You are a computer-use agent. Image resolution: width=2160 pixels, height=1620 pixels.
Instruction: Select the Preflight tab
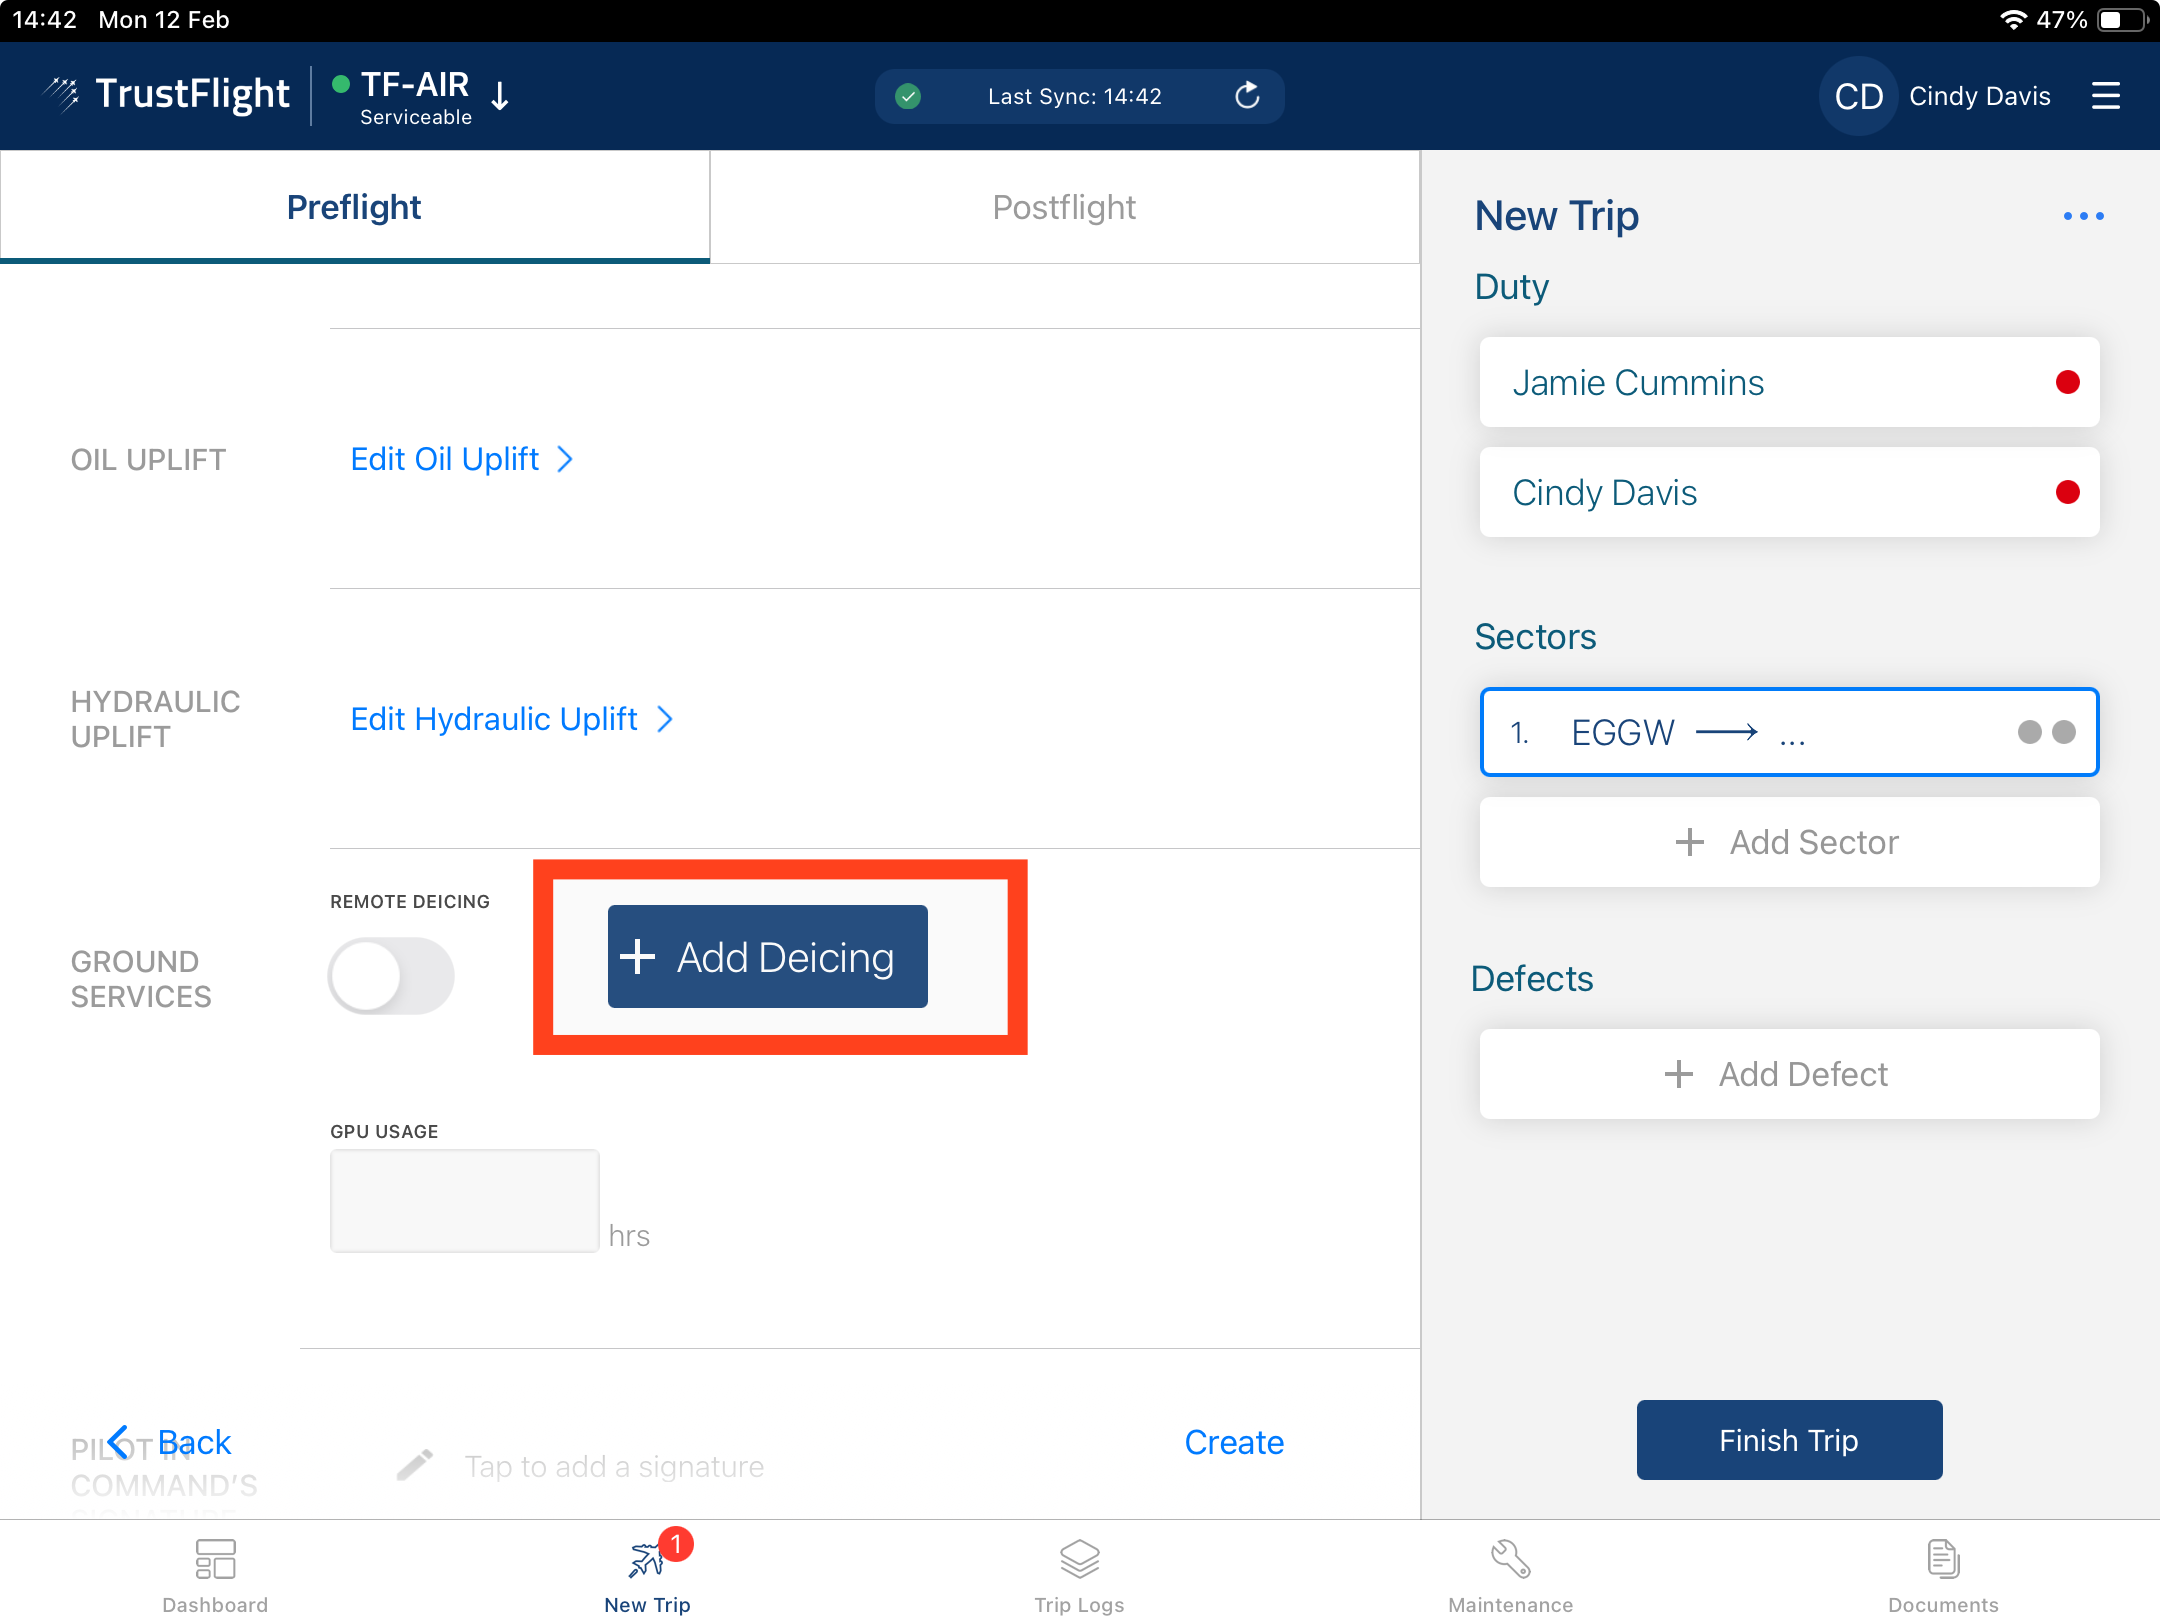click(354, 207)
